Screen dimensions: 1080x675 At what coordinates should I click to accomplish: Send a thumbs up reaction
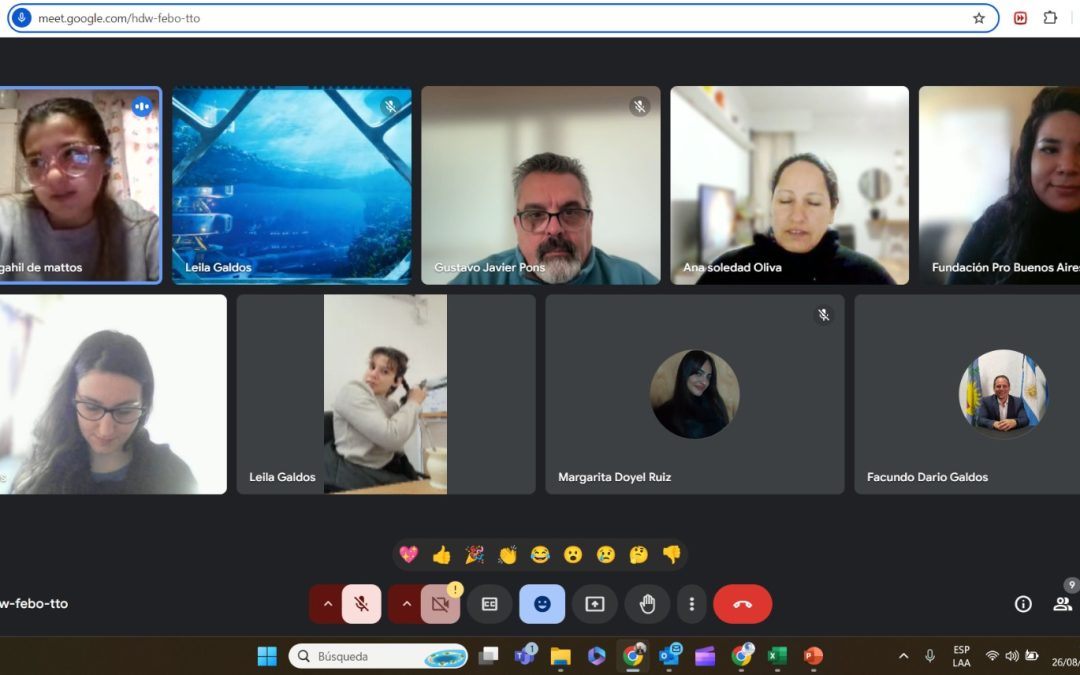[x=441, y=554]
